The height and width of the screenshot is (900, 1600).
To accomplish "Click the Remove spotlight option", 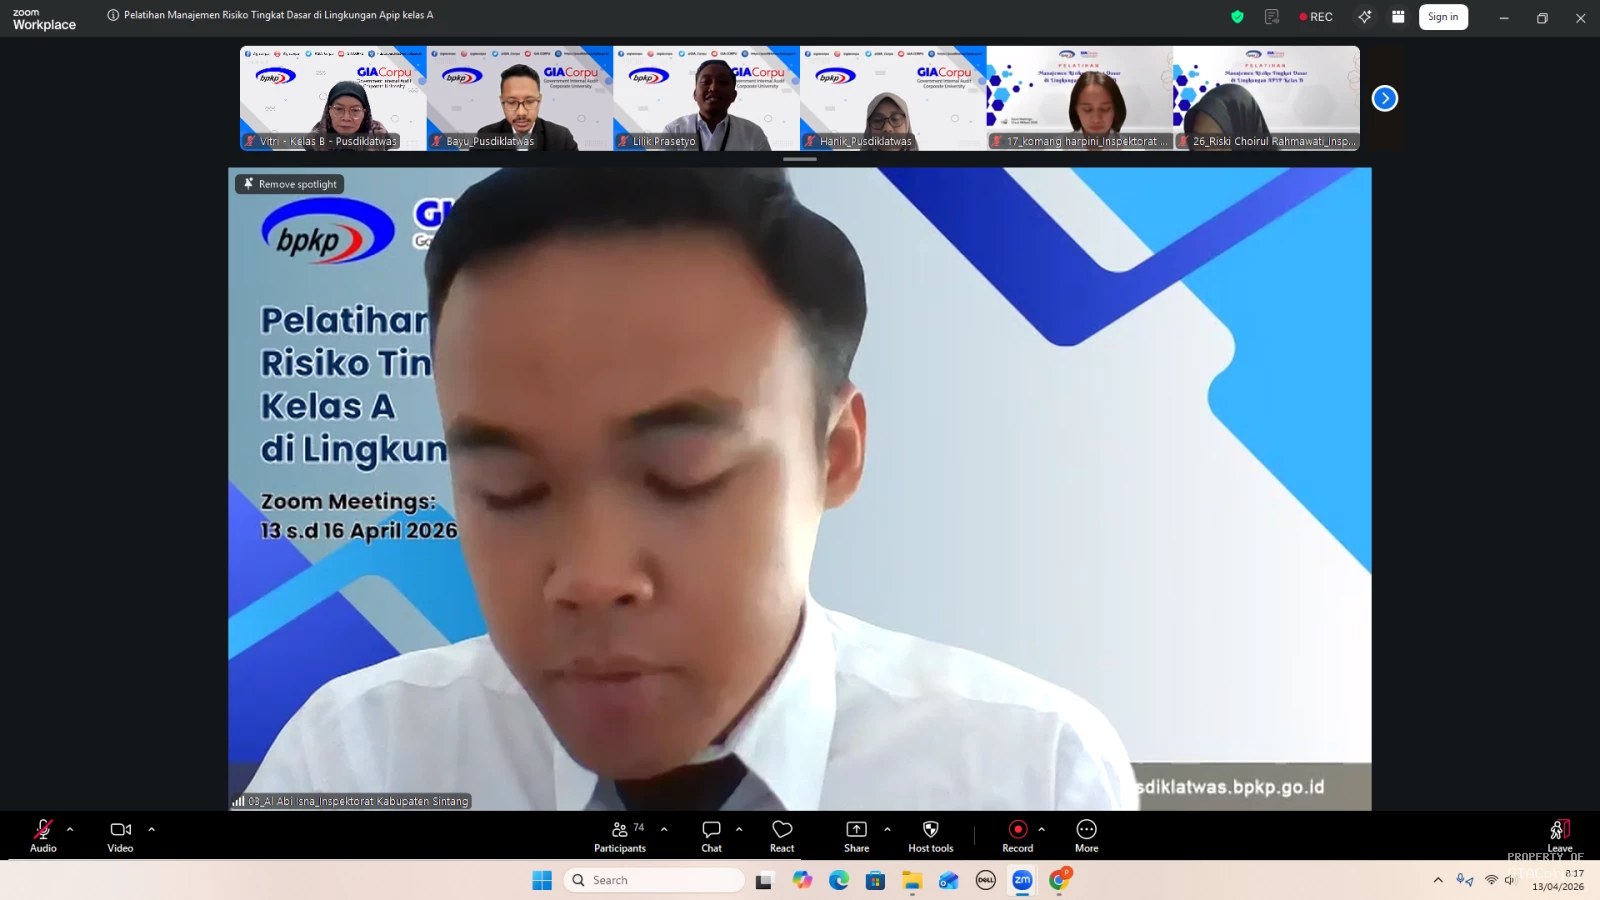I will [x=290, y=184].
